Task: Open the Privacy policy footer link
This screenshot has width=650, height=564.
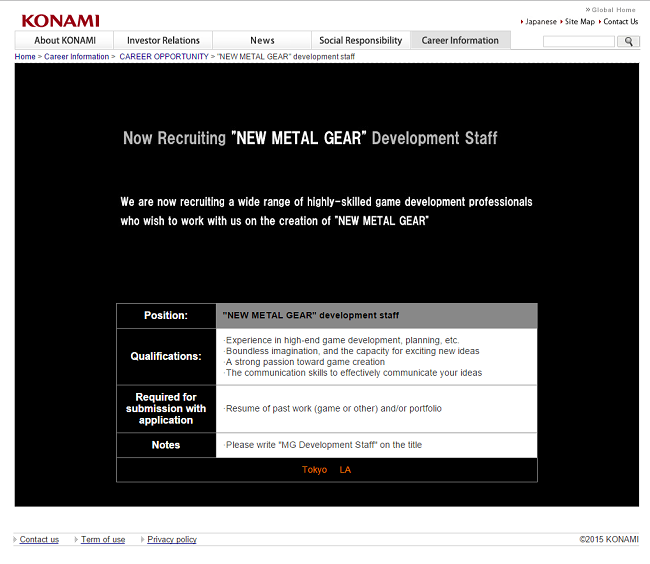Action: point(172,540)
